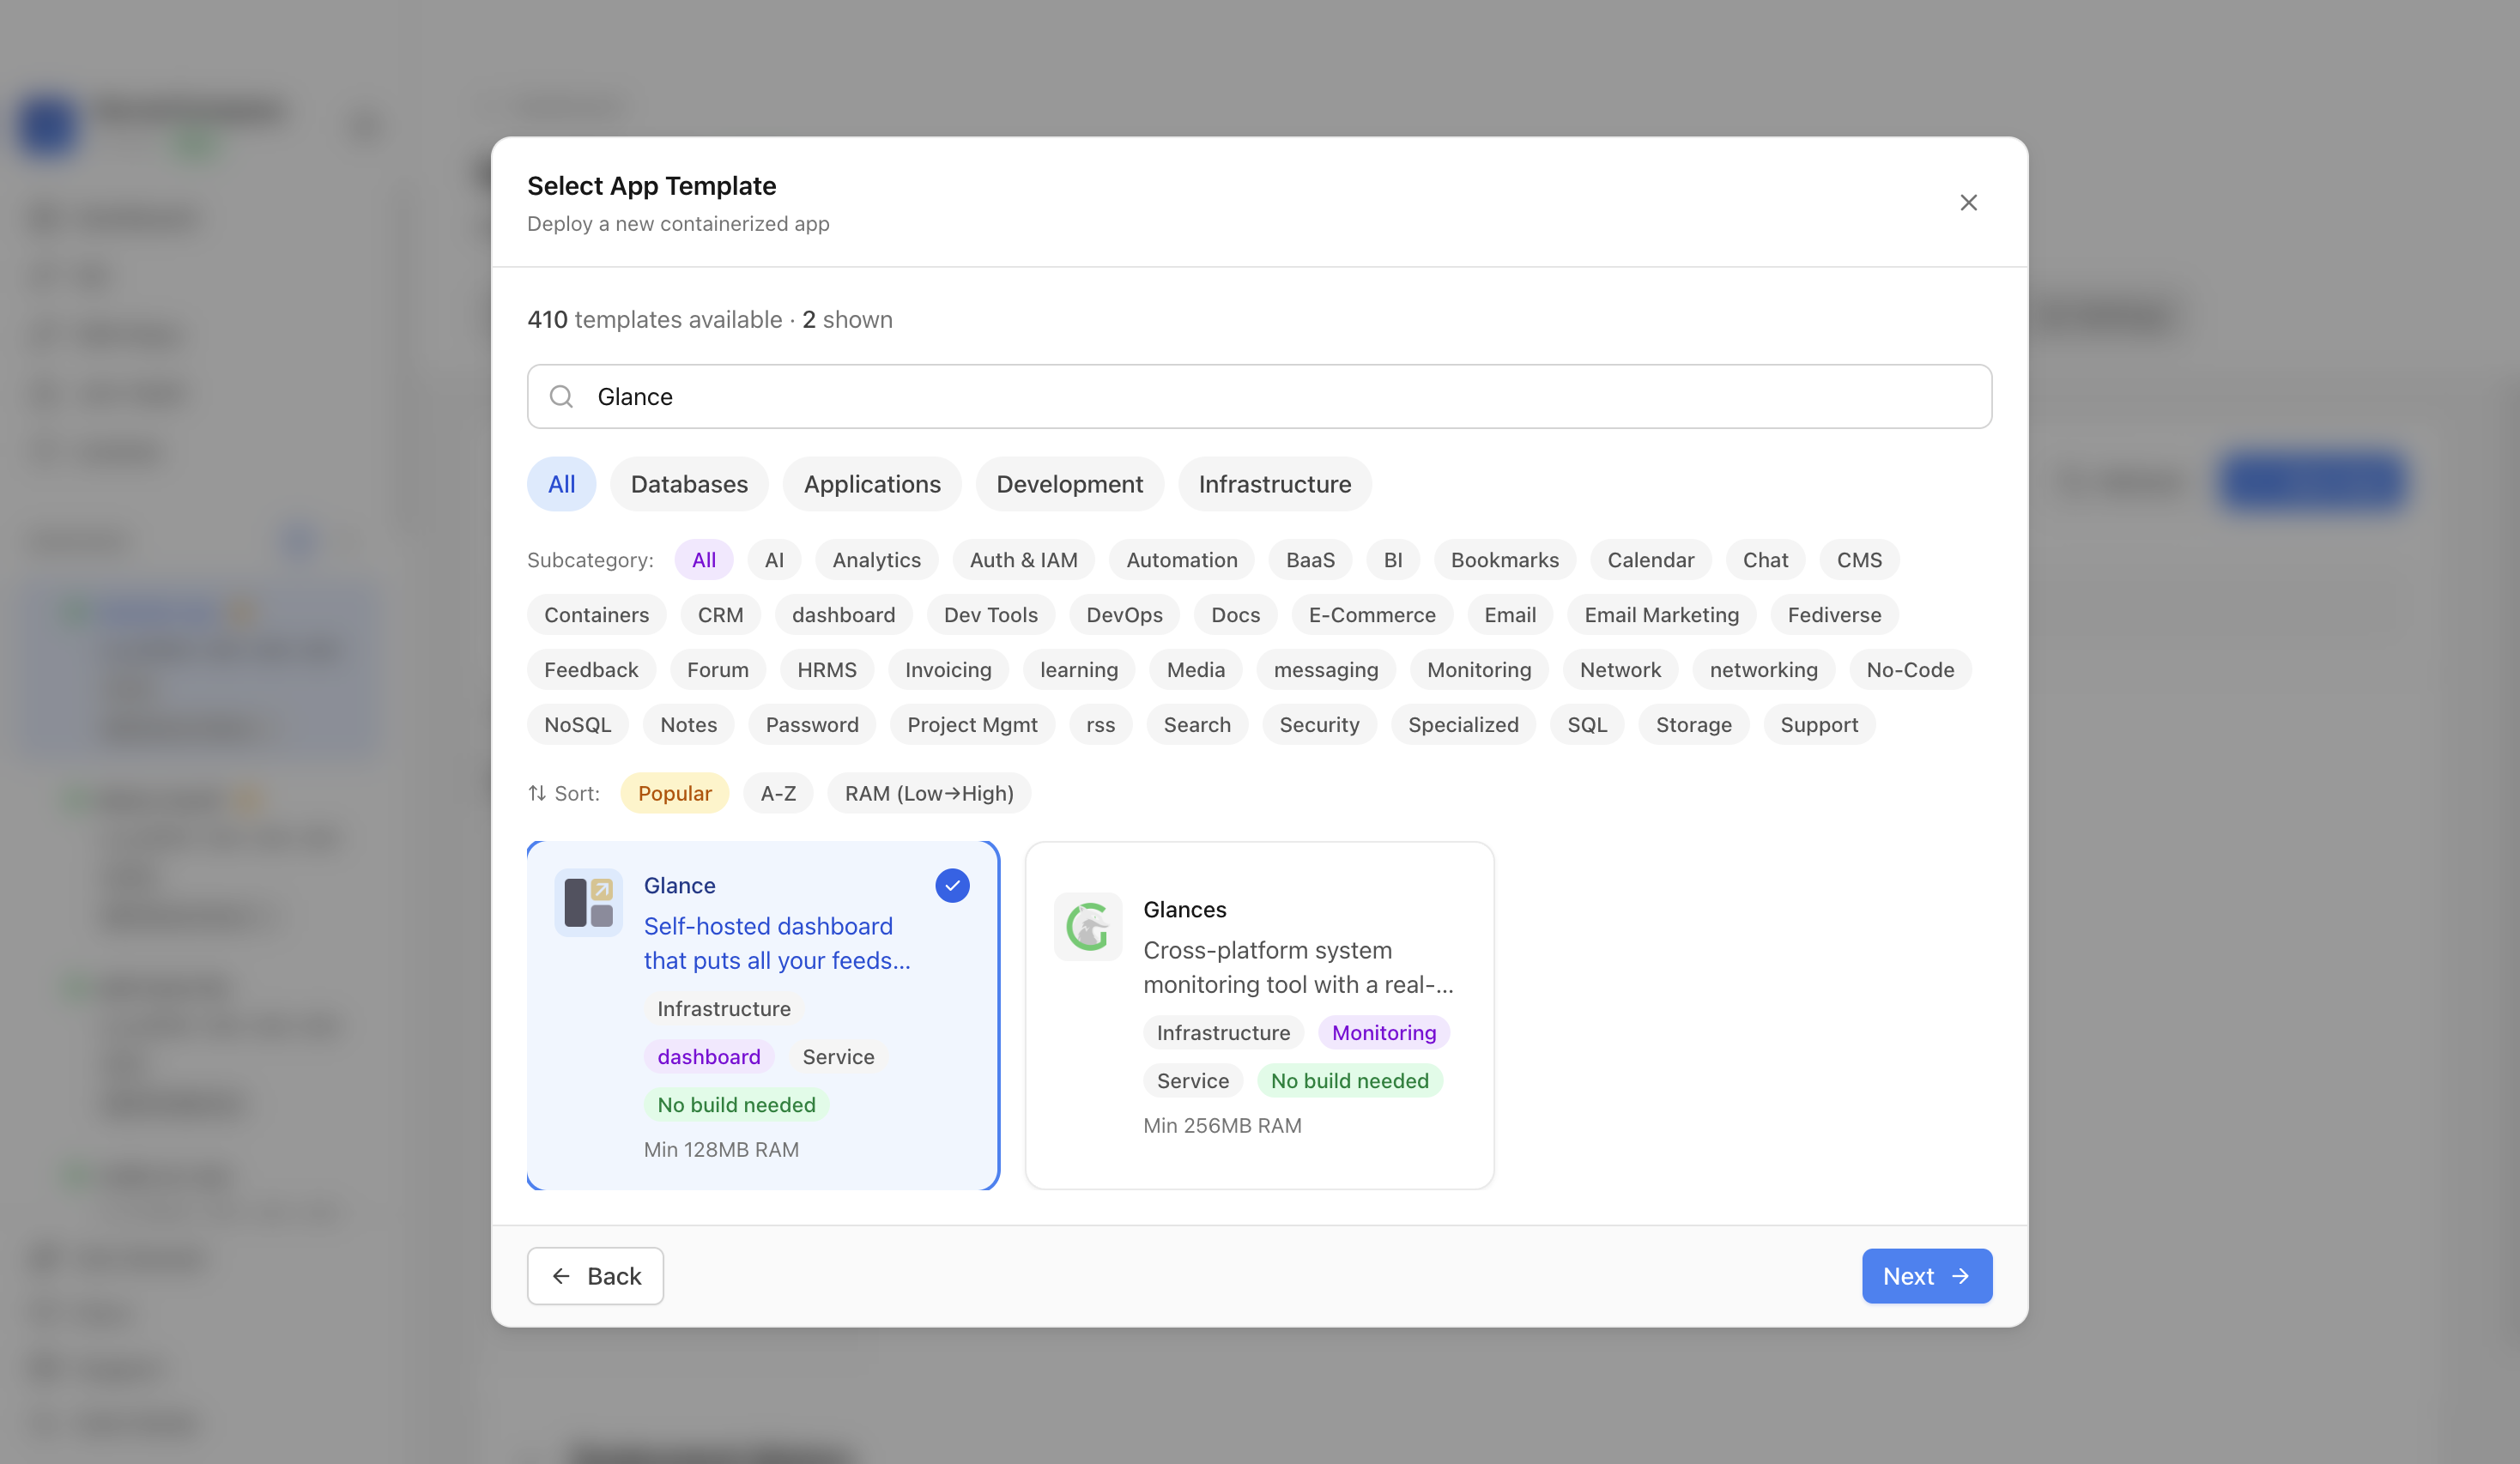Select the All category tab
The width and height of the screenshot is (2520, 1464).
(x=562, y=484)
